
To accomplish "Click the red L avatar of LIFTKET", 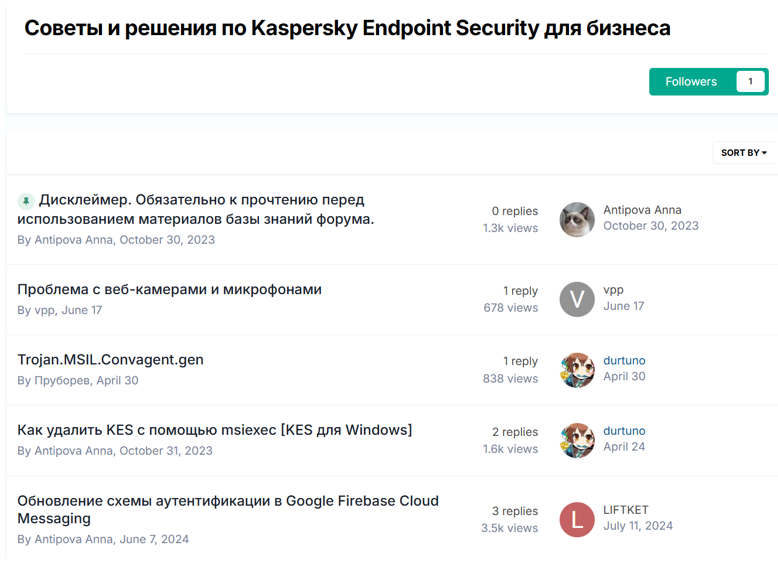I will click(577, 519).
